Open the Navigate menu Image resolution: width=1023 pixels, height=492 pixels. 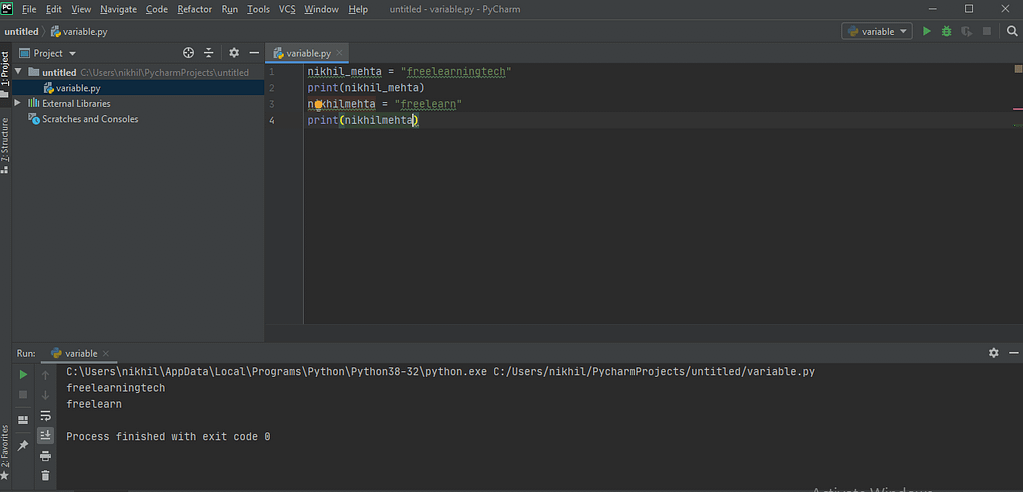click(118, 9)
